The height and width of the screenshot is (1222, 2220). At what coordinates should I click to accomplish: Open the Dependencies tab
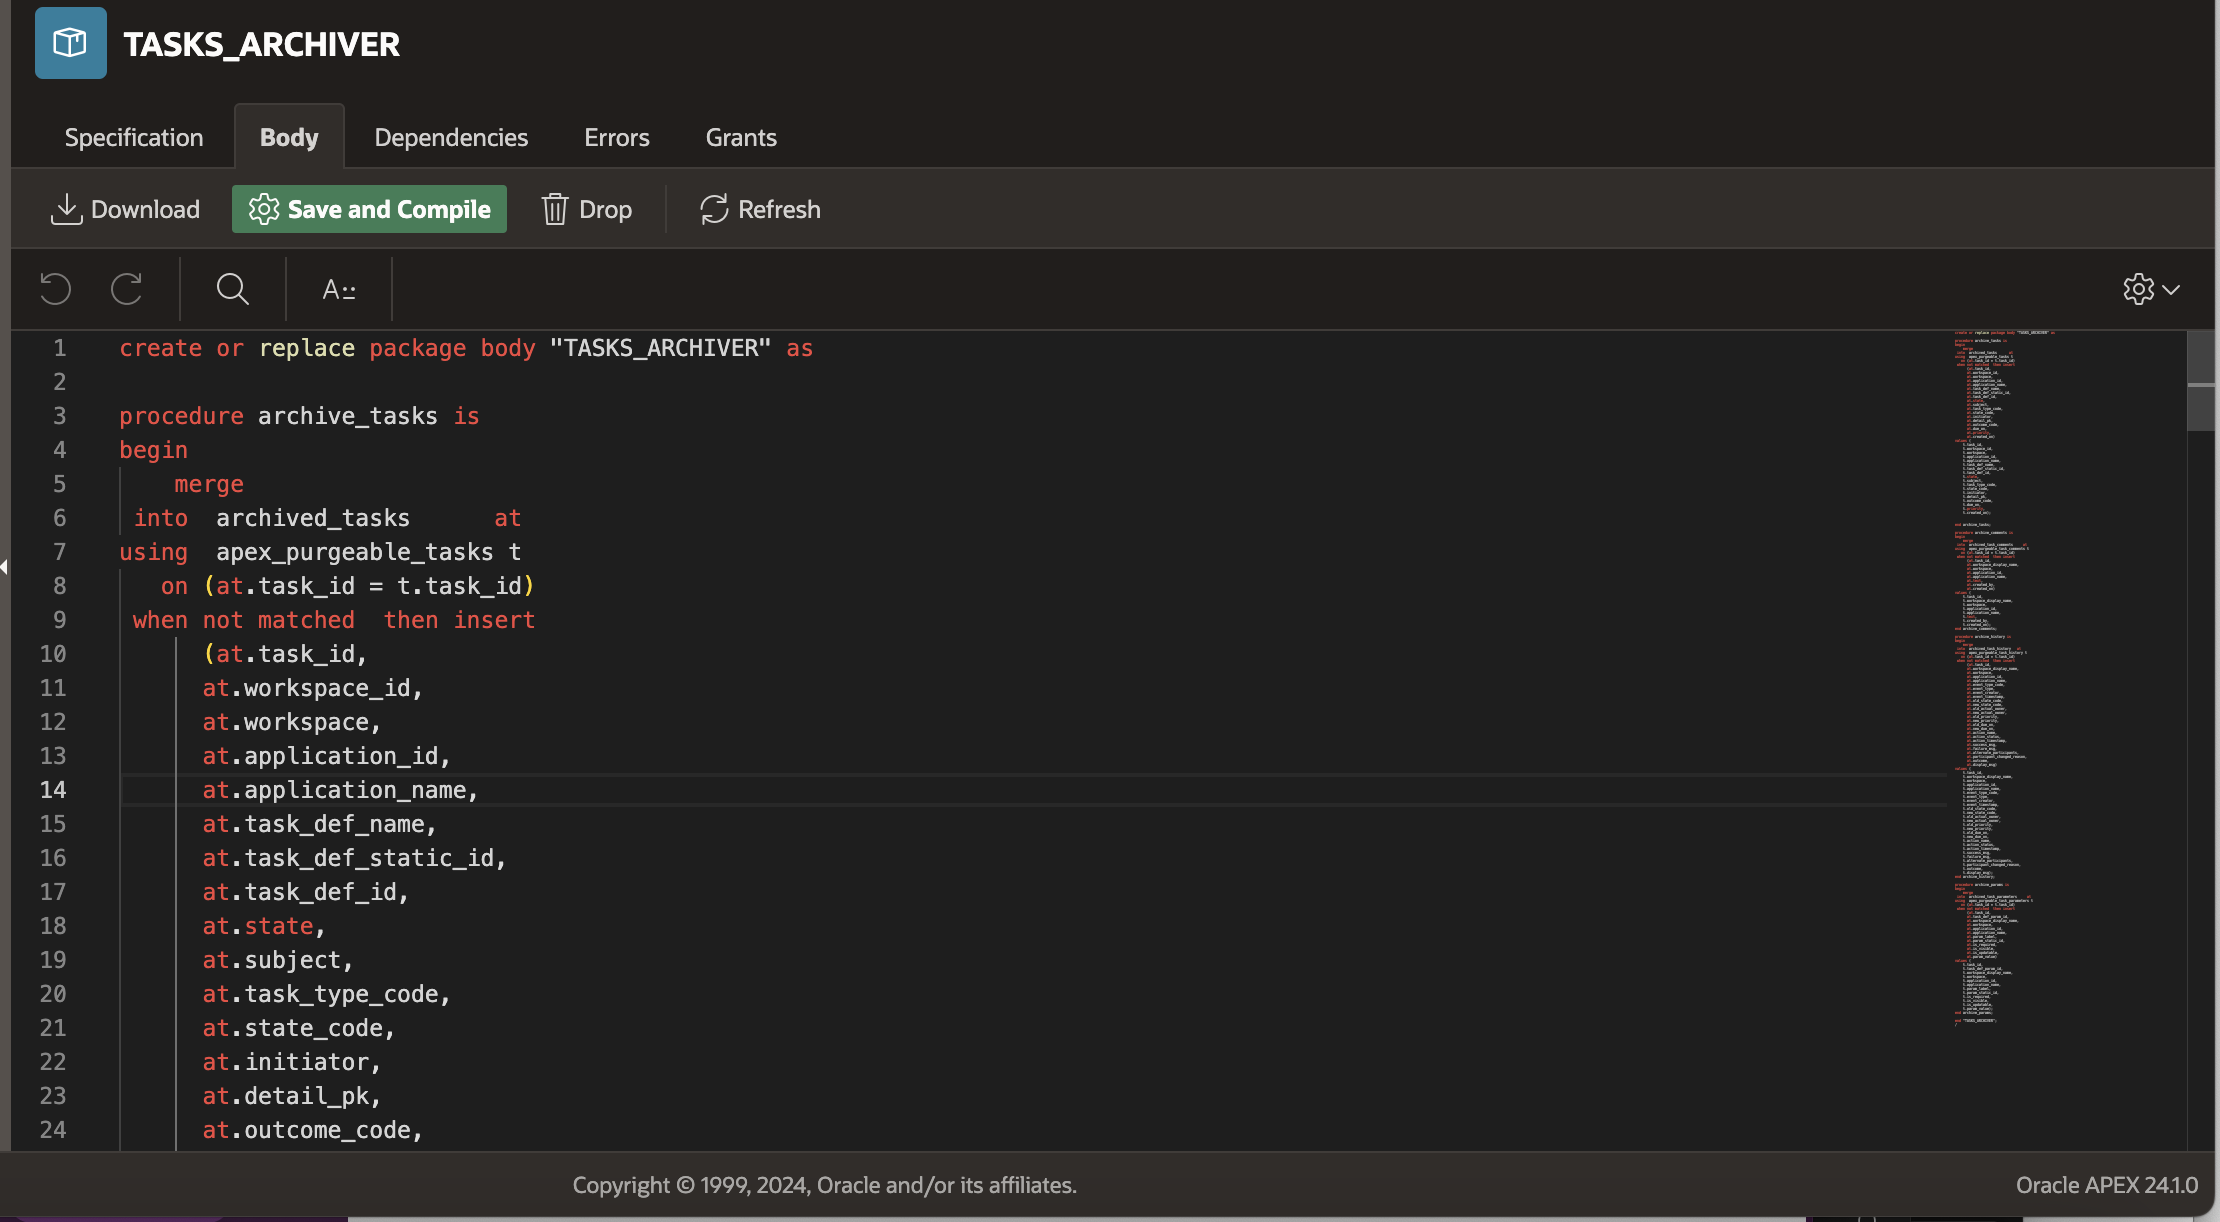click(x=451, y=137)
